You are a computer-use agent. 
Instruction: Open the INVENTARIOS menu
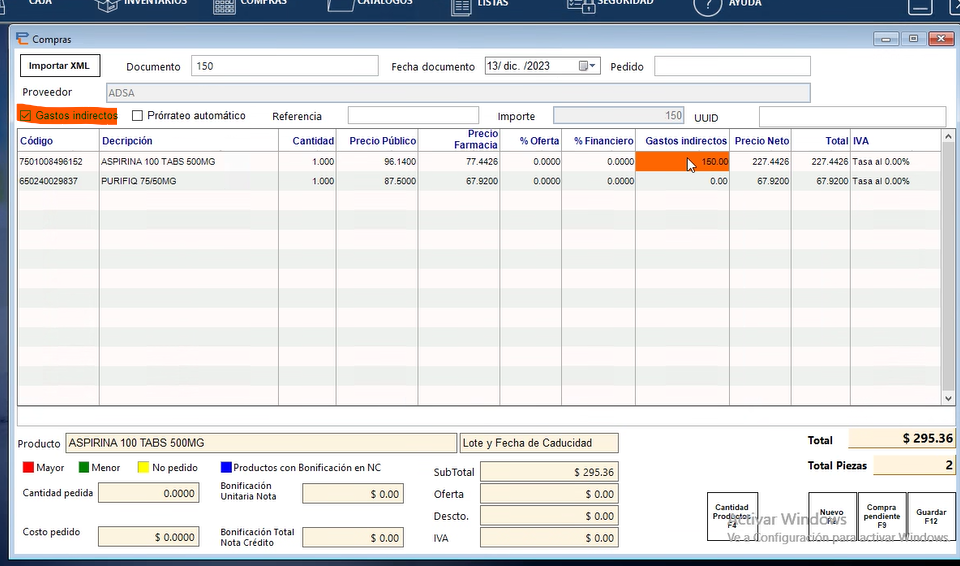coord(156,2)
